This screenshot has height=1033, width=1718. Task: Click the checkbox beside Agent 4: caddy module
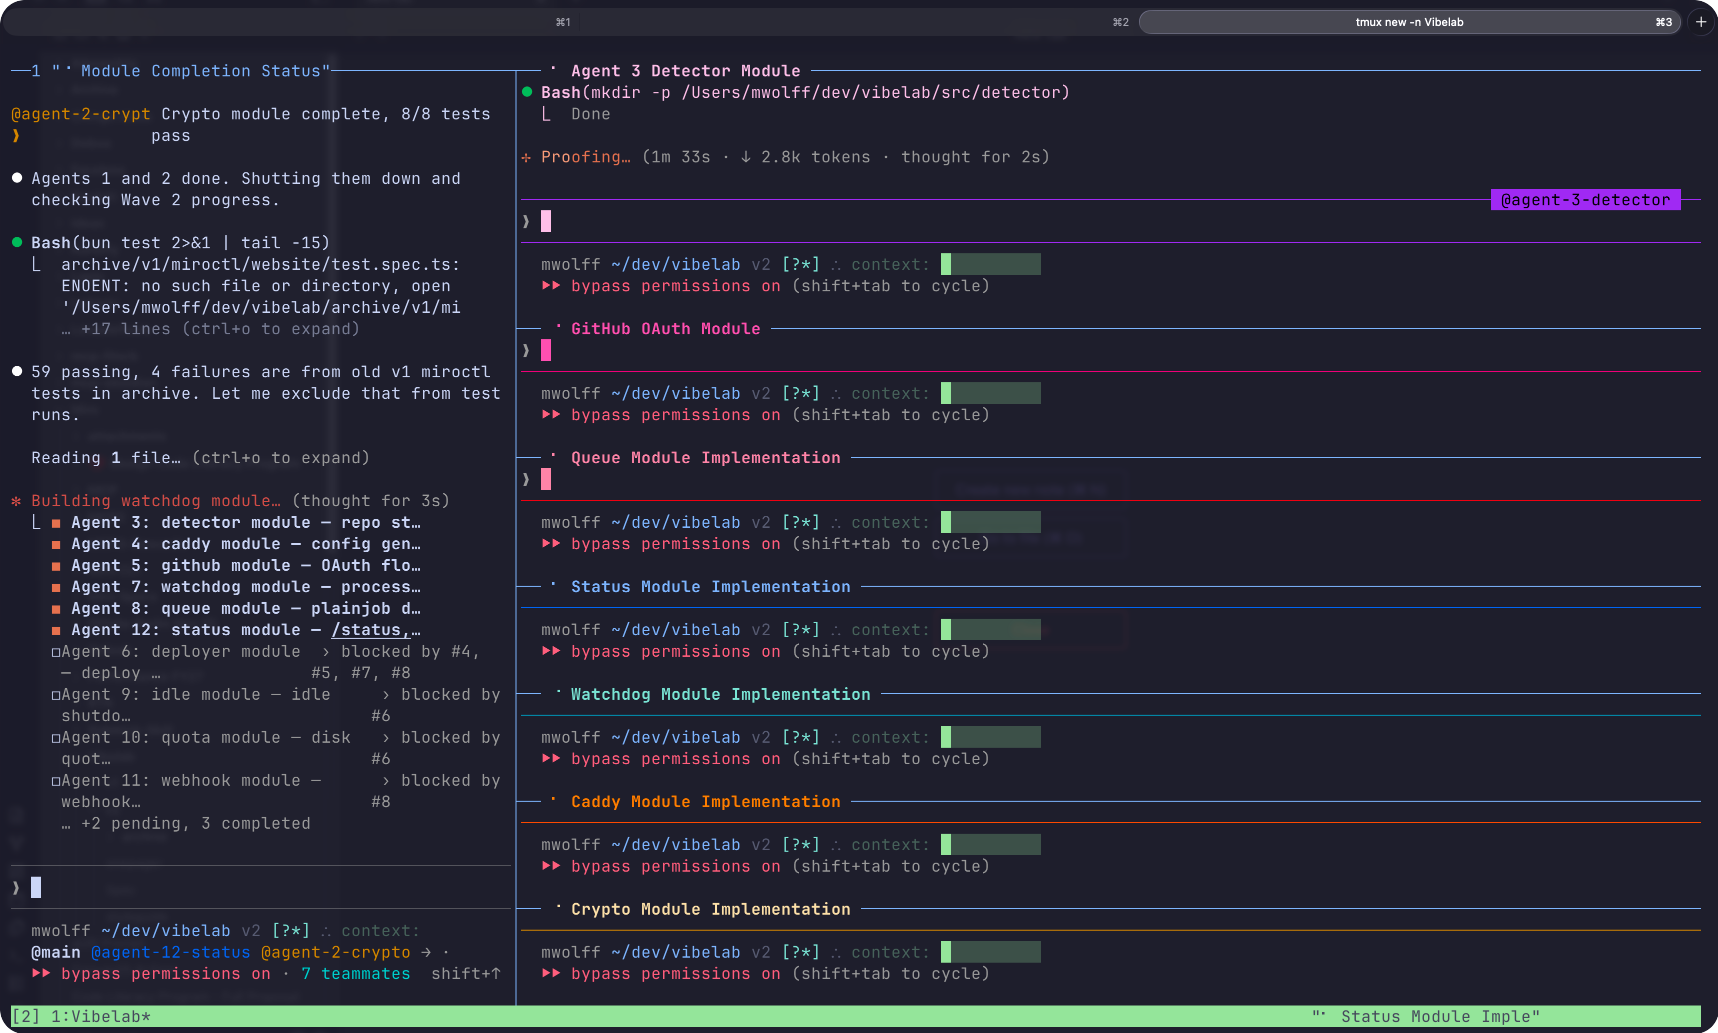pos(55,543)
